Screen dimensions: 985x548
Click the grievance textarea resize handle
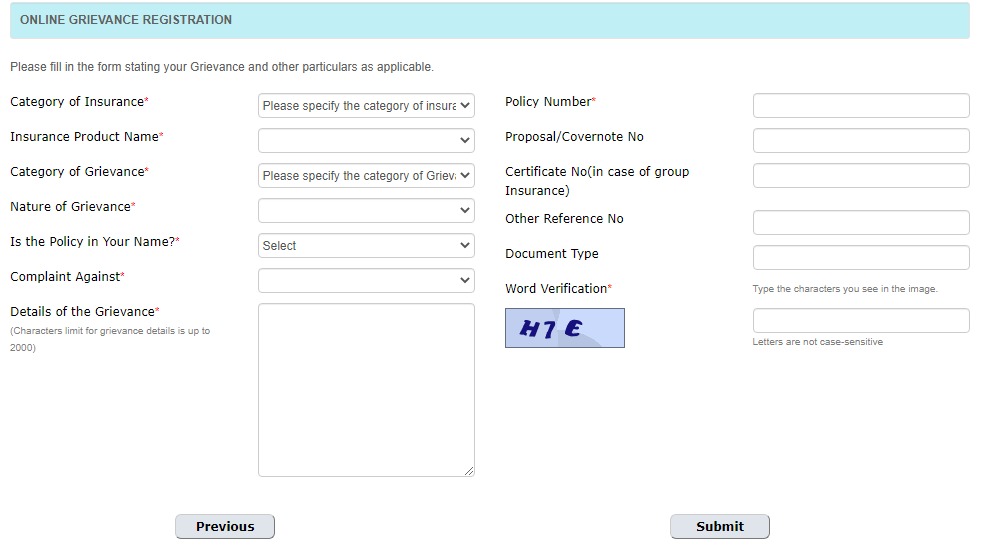(x=469, y=471)
